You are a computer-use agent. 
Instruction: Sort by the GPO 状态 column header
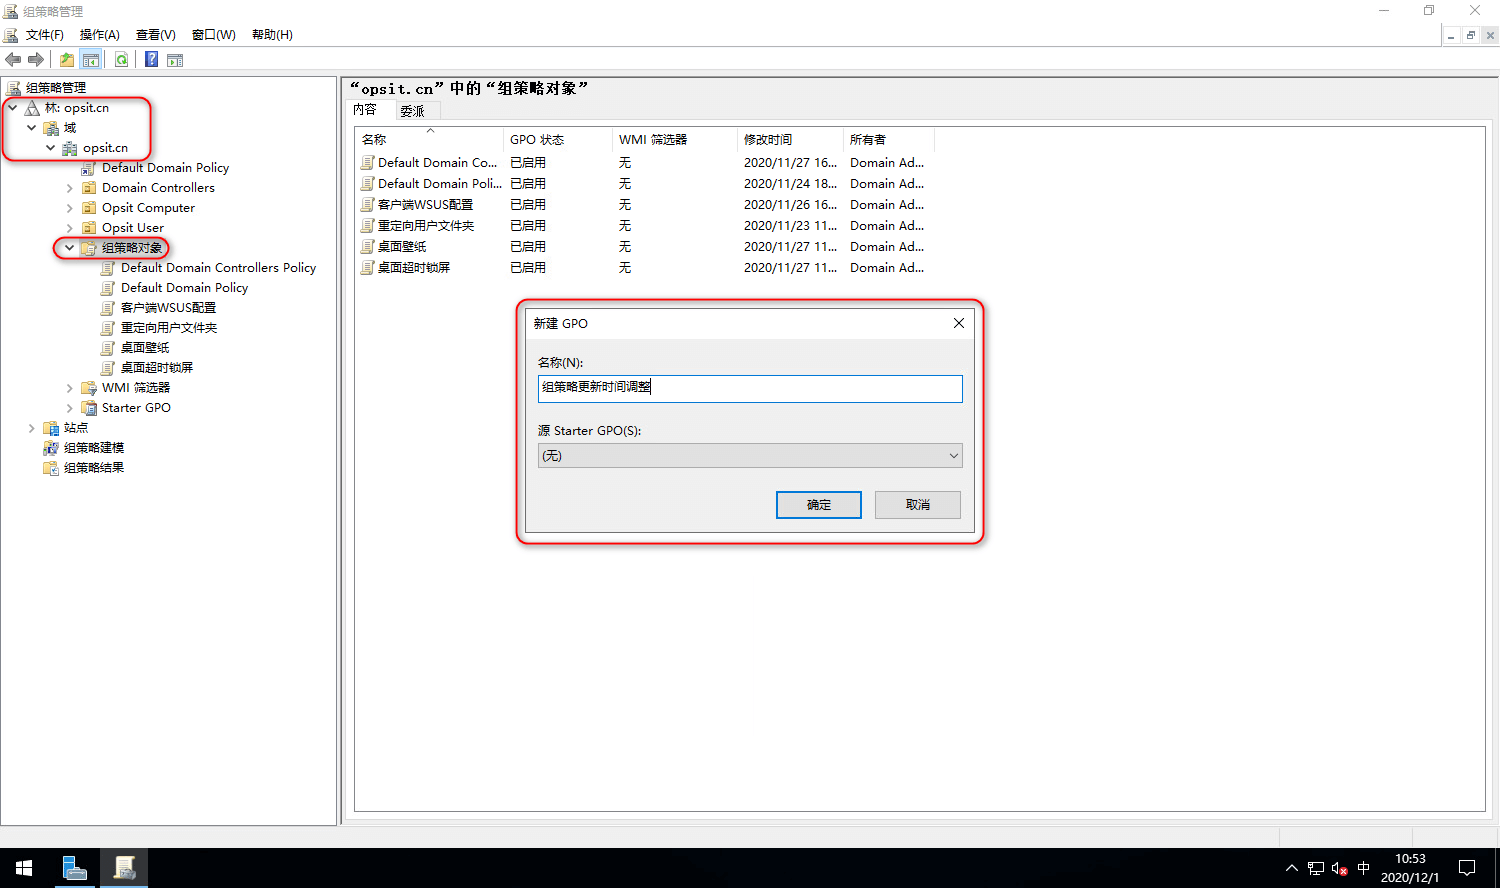[x=558, y=140]
